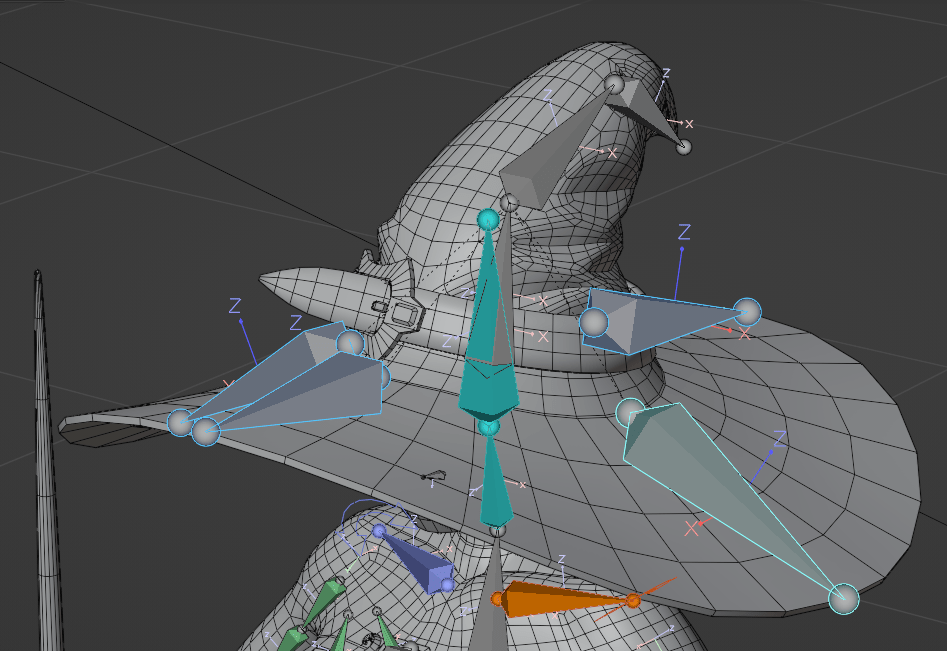Click the joint sphere at the hat tip end
Image resolution: width=947 pixels, height=651 pixels.
tap(684, 147)
